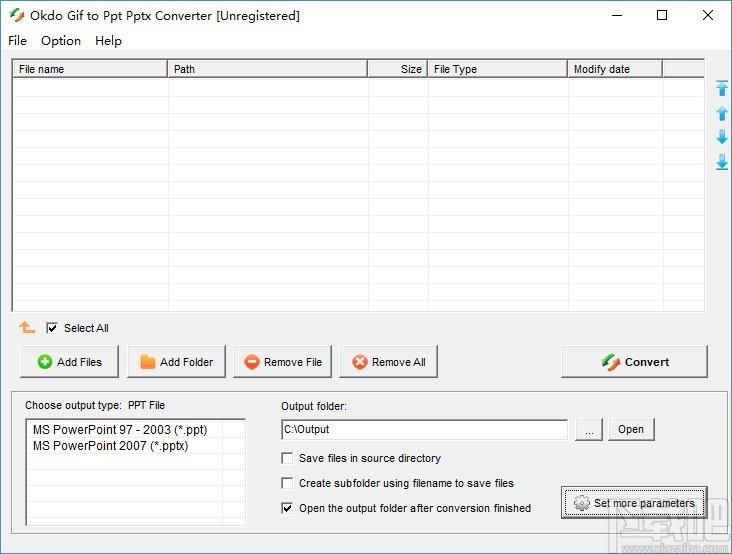Toggle the Select All checkbox
732x554 pixels.
tap(52, 328)
